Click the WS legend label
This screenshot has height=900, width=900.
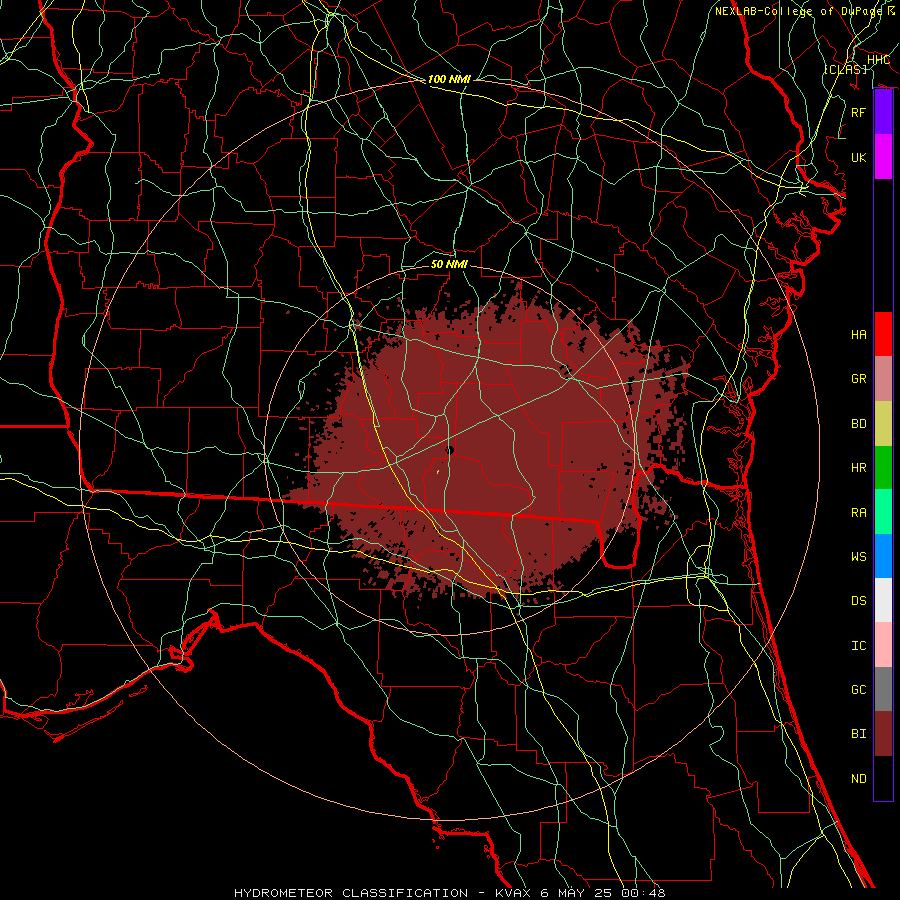(x=859, y=556)
